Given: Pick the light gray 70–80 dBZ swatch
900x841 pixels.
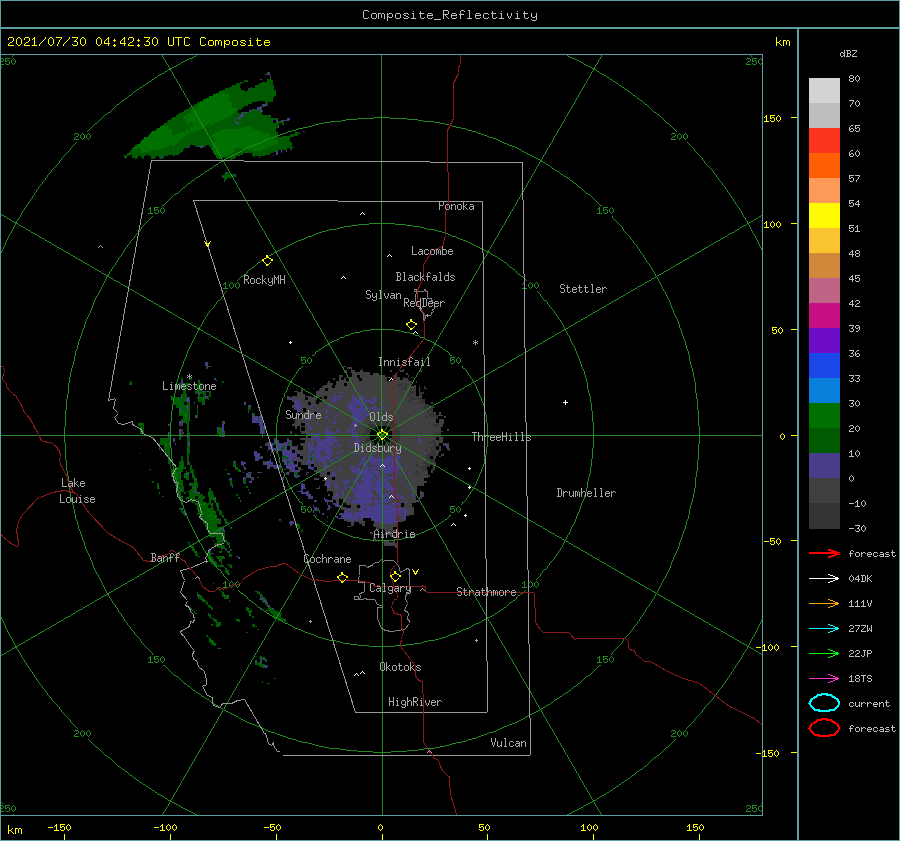Looking at the screenshot, I should [x=824, y=91].
